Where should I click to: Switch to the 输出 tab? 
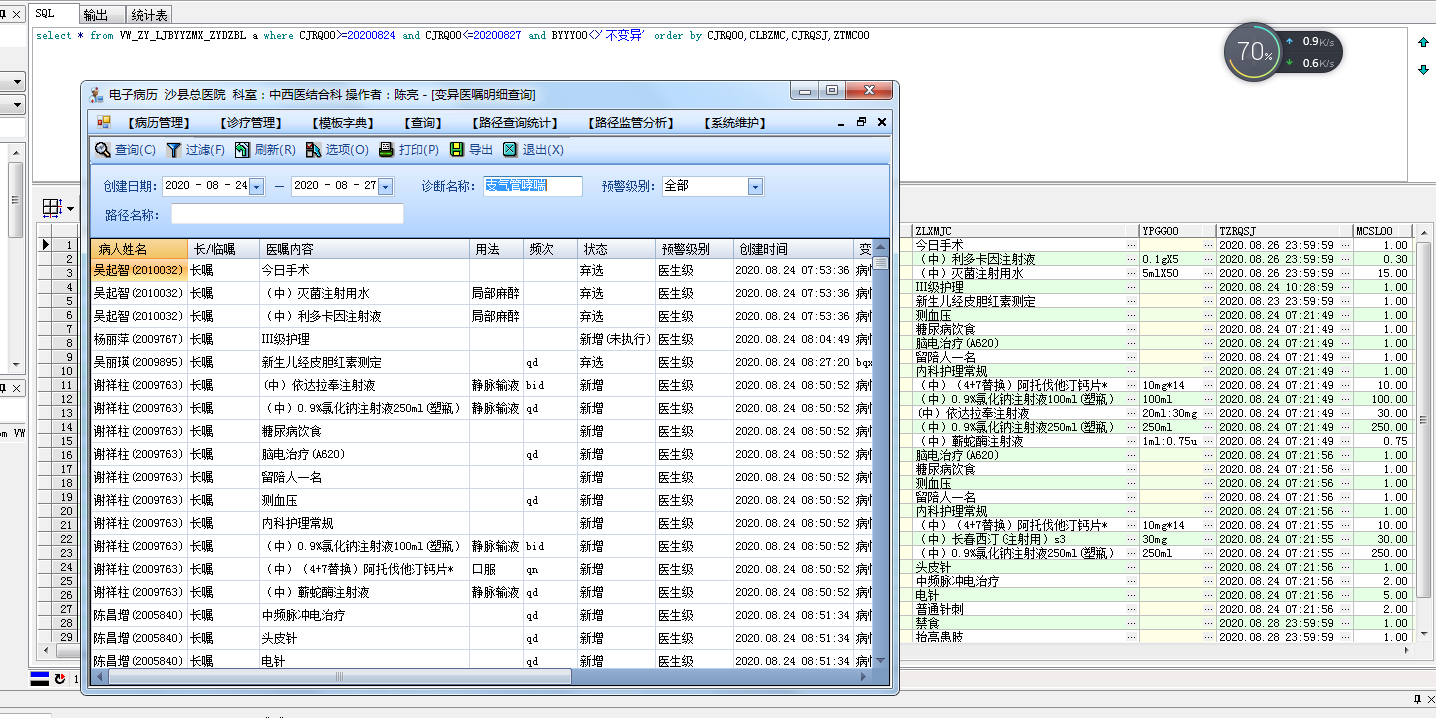click(x=96, y=15)
